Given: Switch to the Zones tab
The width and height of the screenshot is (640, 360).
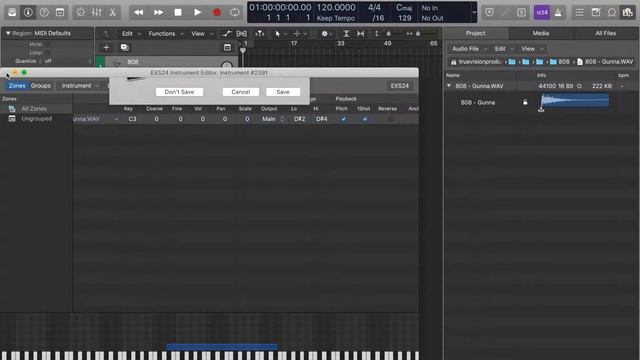Looking at the screenshot, I should pyautogui.click(x=17, y=86).
